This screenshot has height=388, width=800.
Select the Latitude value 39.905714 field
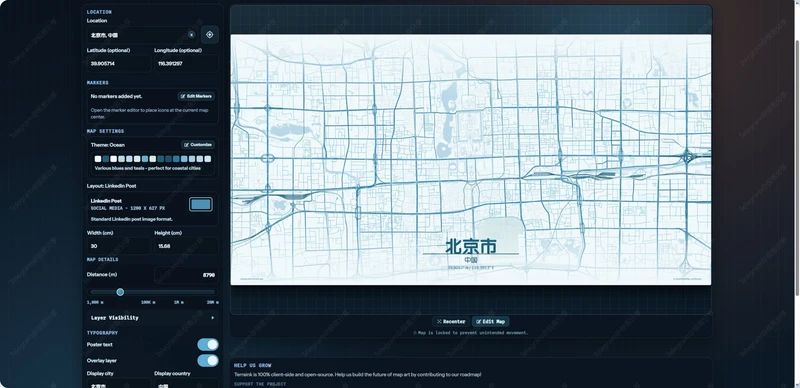[x=118, y=64]
